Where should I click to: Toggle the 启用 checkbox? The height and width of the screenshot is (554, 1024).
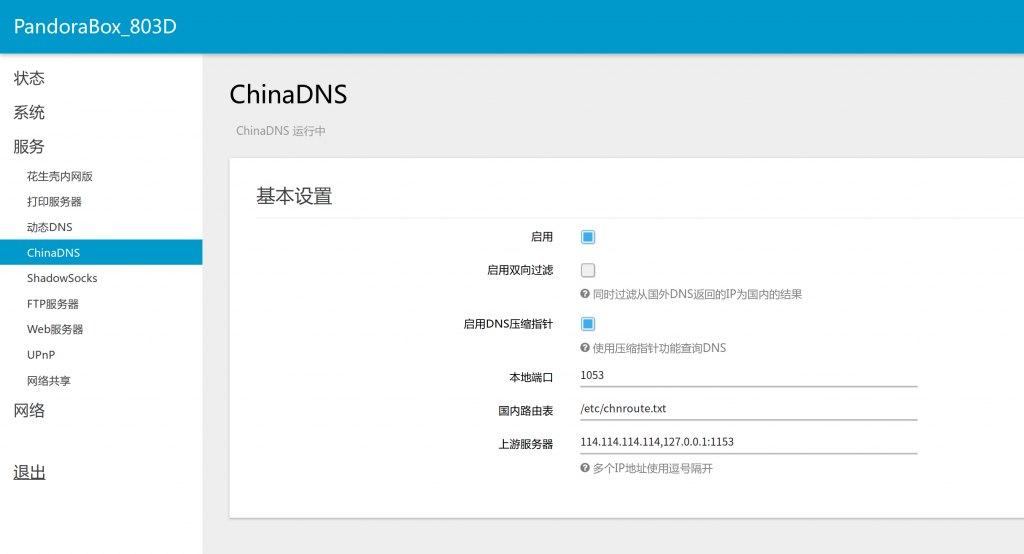click(x=588, y=237)
